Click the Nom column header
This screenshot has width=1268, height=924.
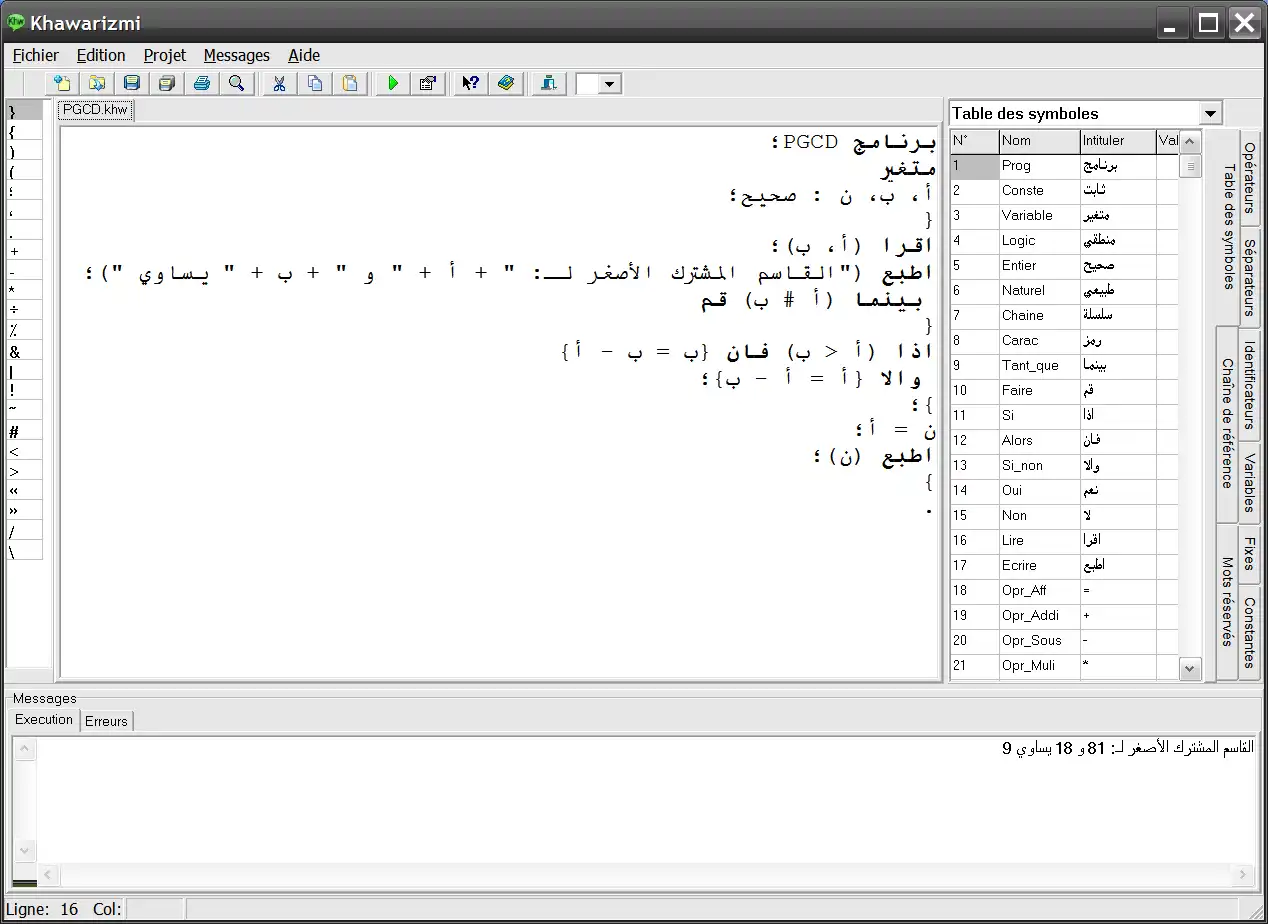[x=1039, y=141]
